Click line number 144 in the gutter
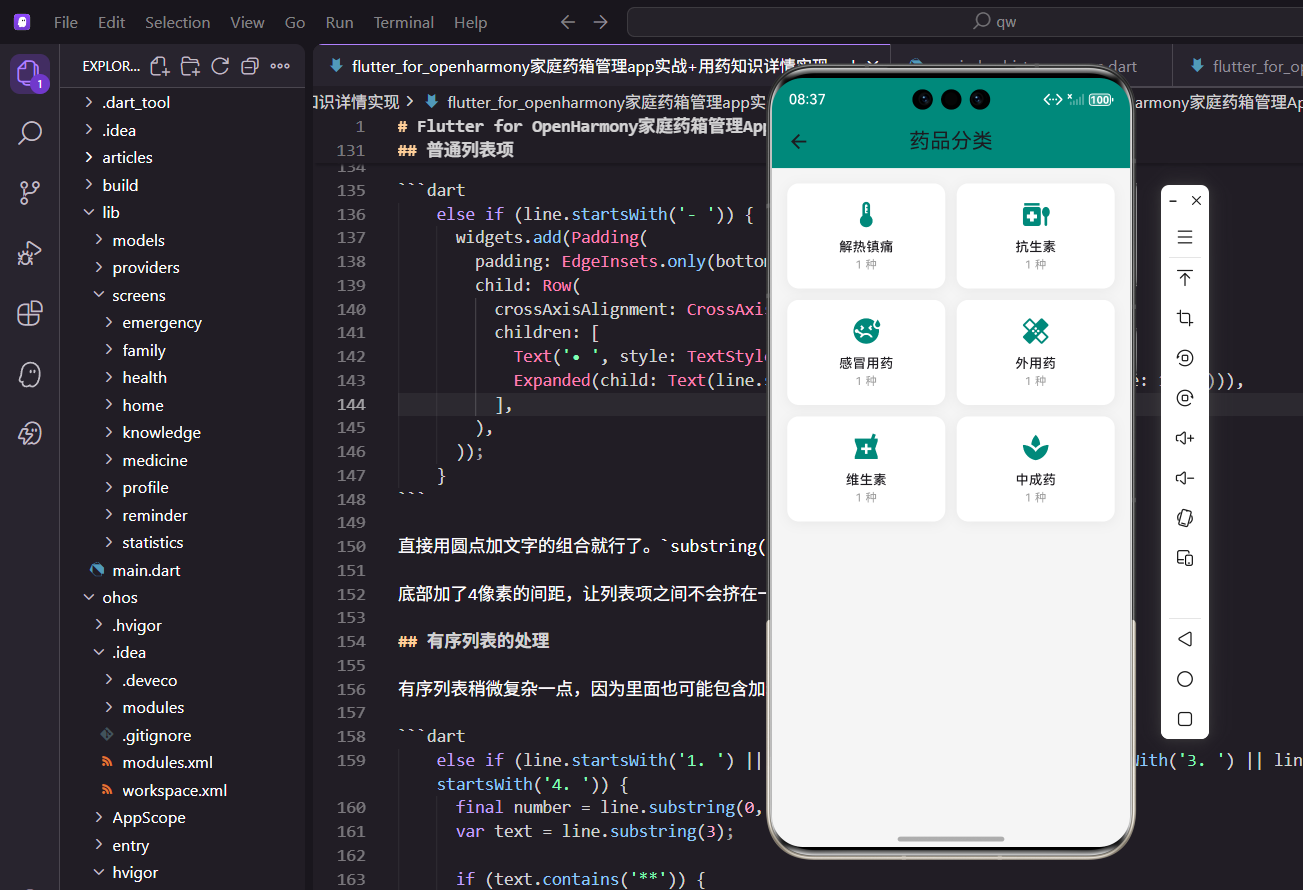The image size is (1303, 890). point(351,404)
